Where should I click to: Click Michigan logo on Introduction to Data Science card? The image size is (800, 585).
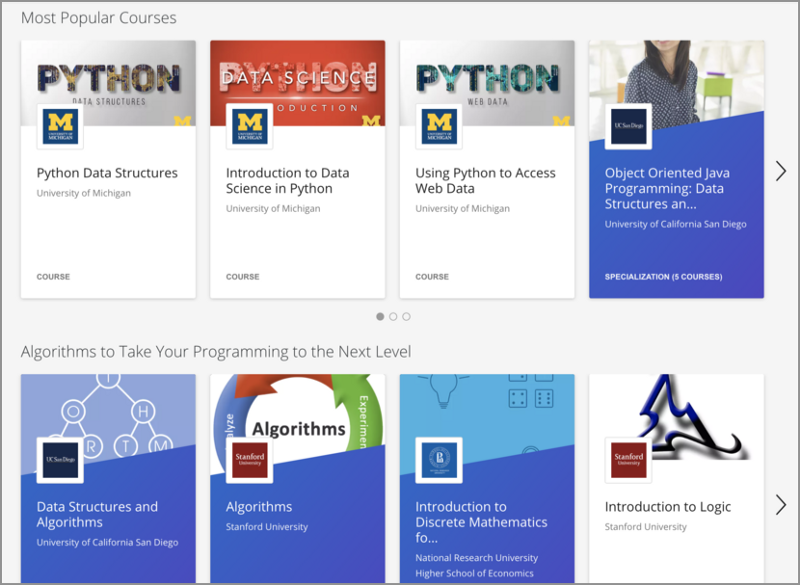point(249,126)
